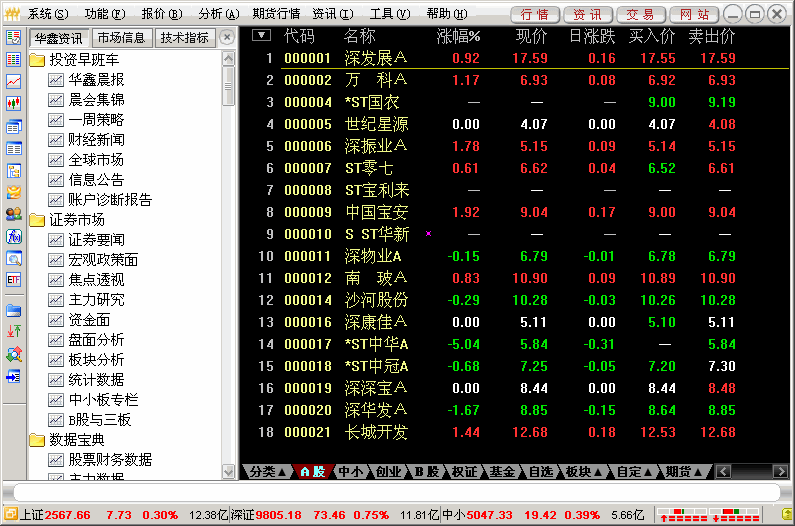795x526 pixels.
Task: Open the column dropdown arrow beside 代码
Action: [261, 36]
